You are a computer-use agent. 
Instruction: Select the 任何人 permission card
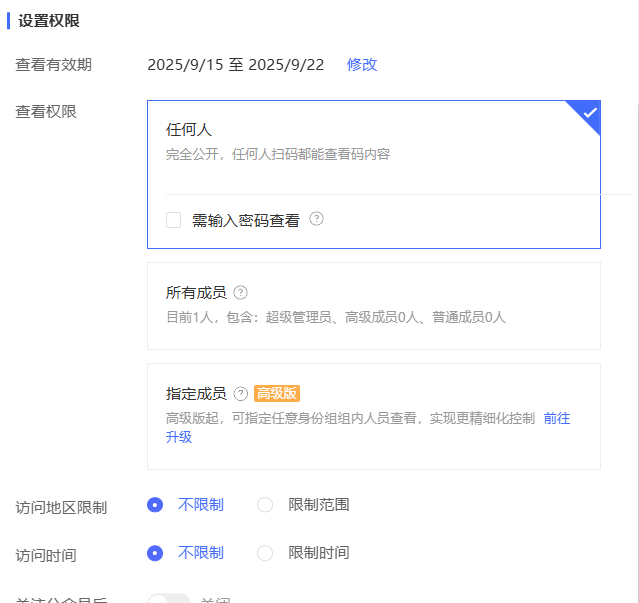pos(373,142)
